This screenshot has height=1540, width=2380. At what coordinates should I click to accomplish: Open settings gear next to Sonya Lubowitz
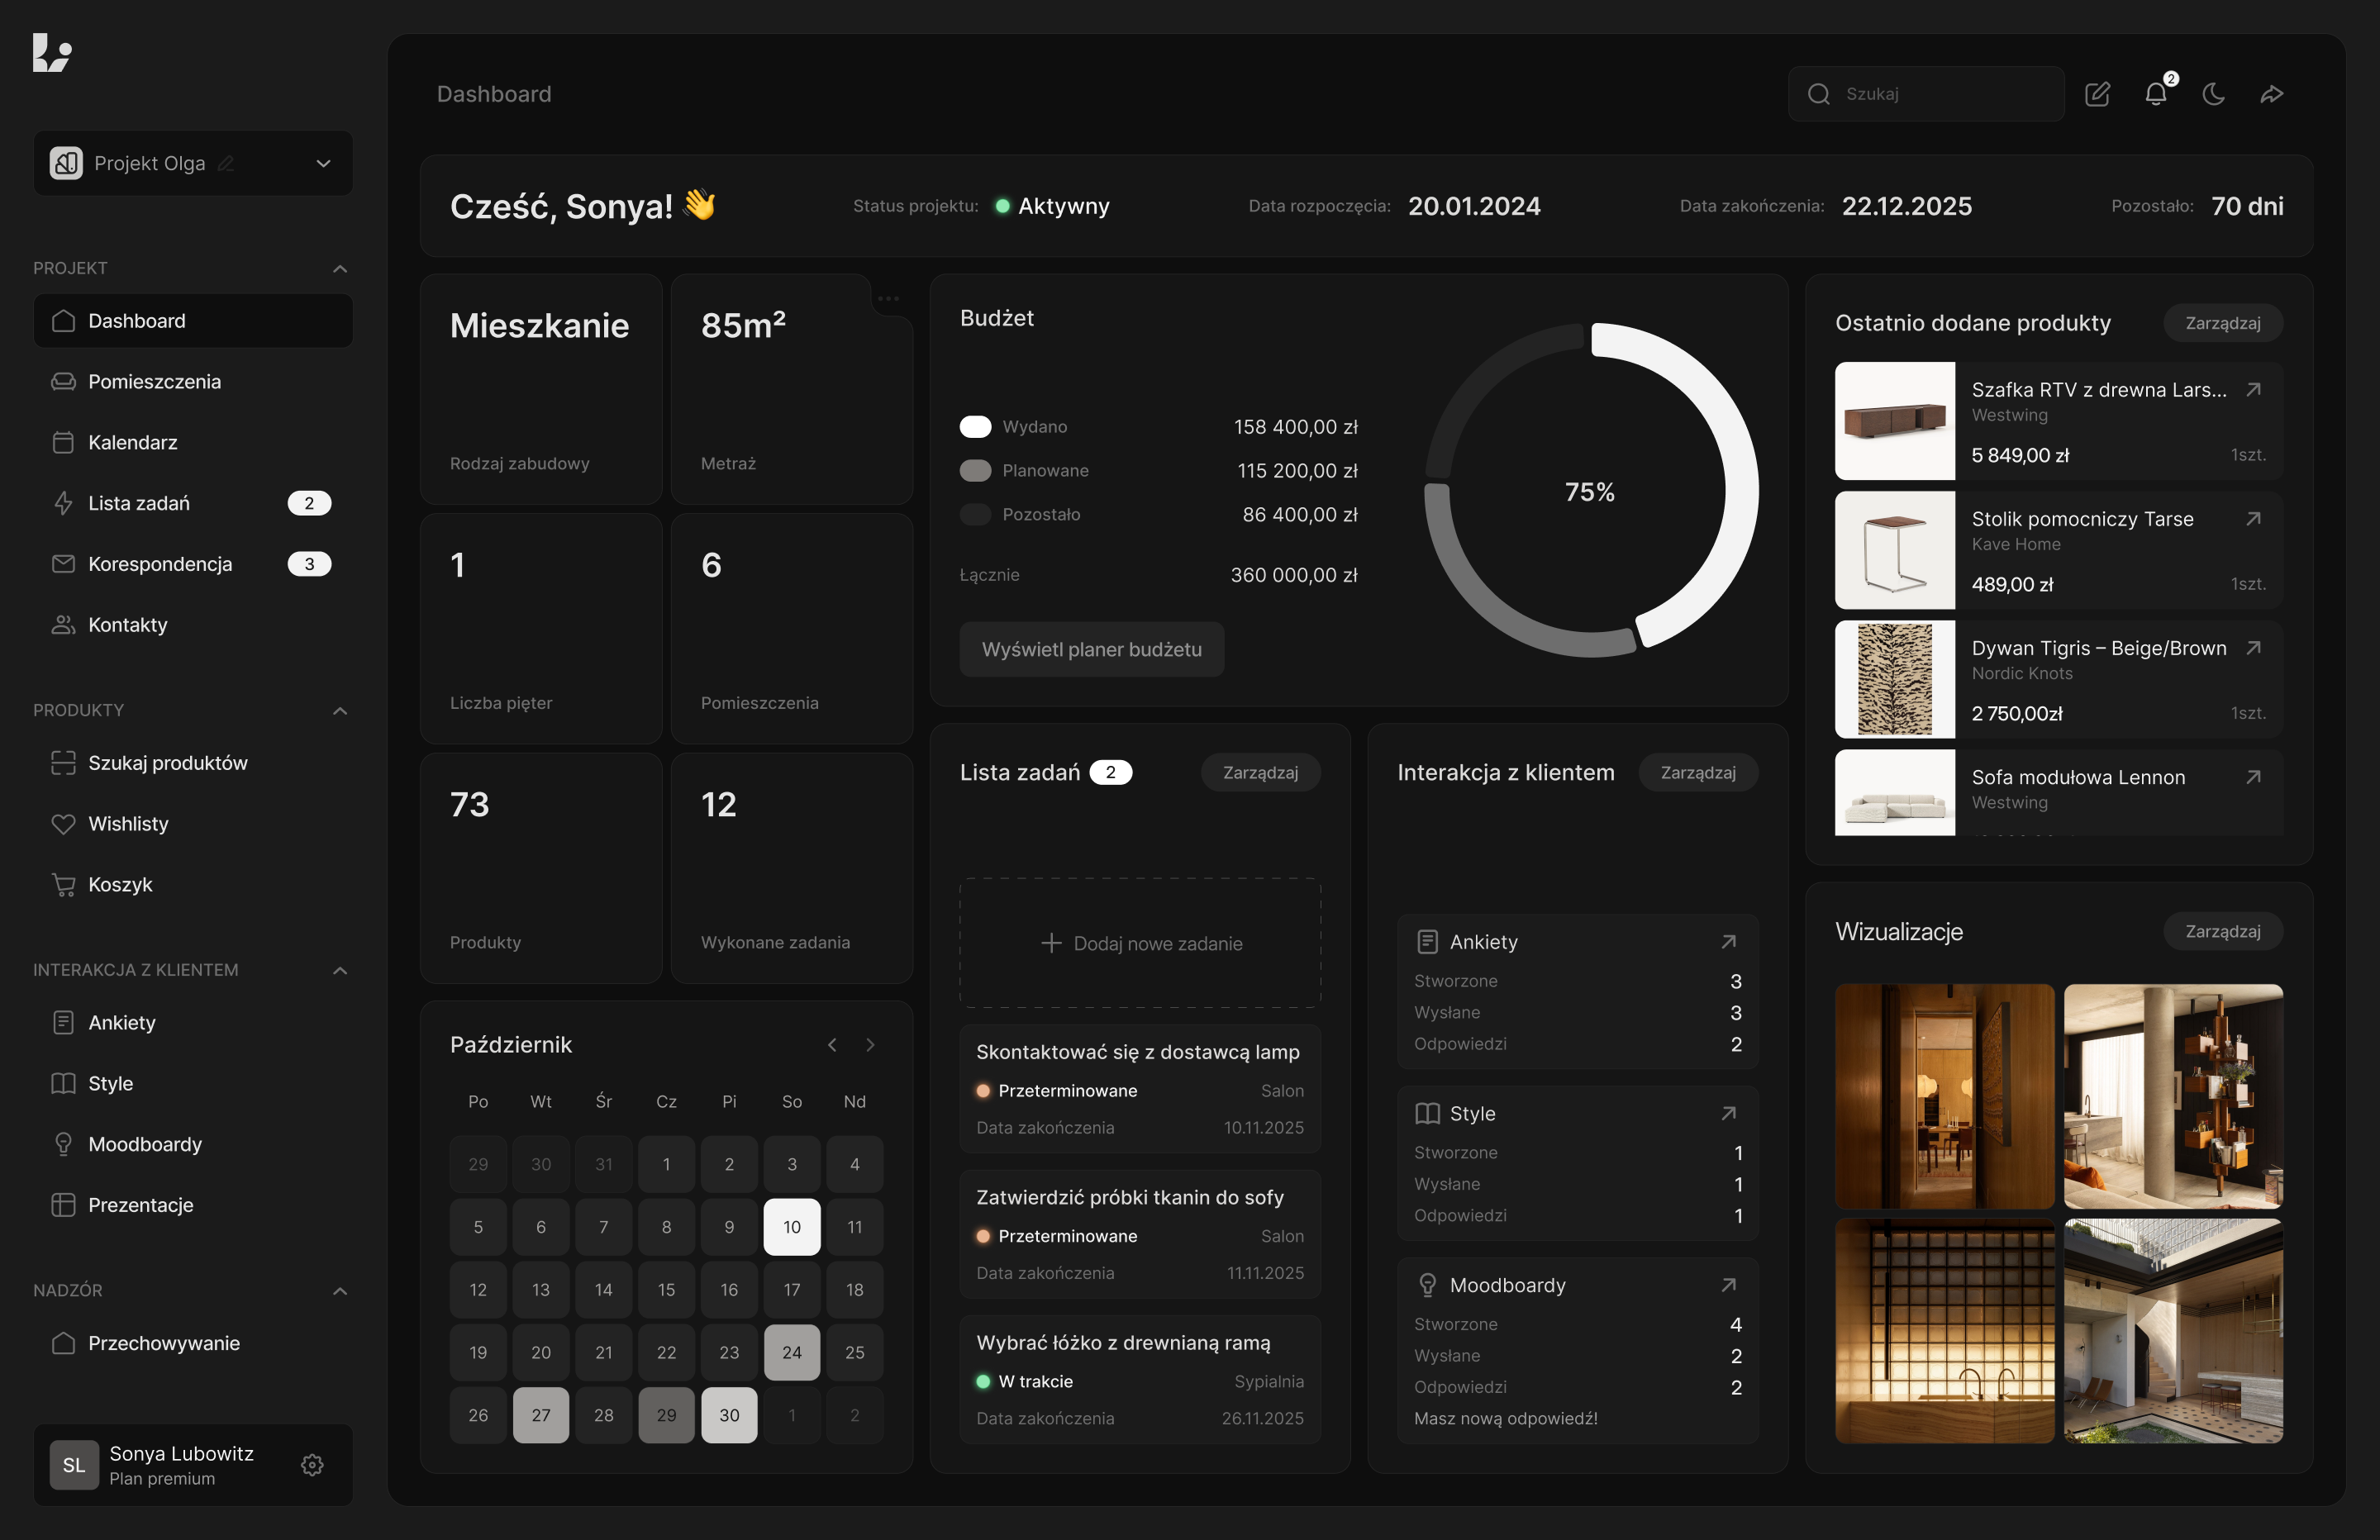click(x=312, y=1465)
